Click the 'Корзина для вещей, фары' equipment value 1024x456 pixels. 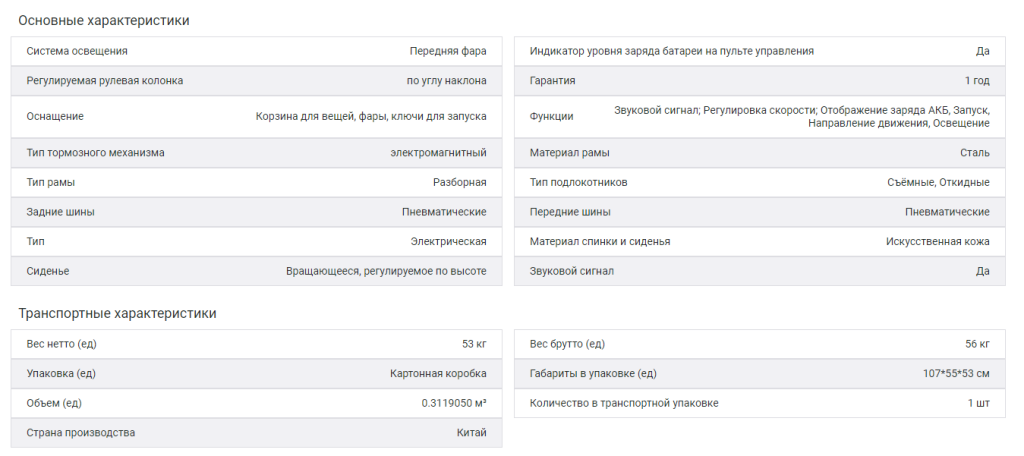click(371, 116)
